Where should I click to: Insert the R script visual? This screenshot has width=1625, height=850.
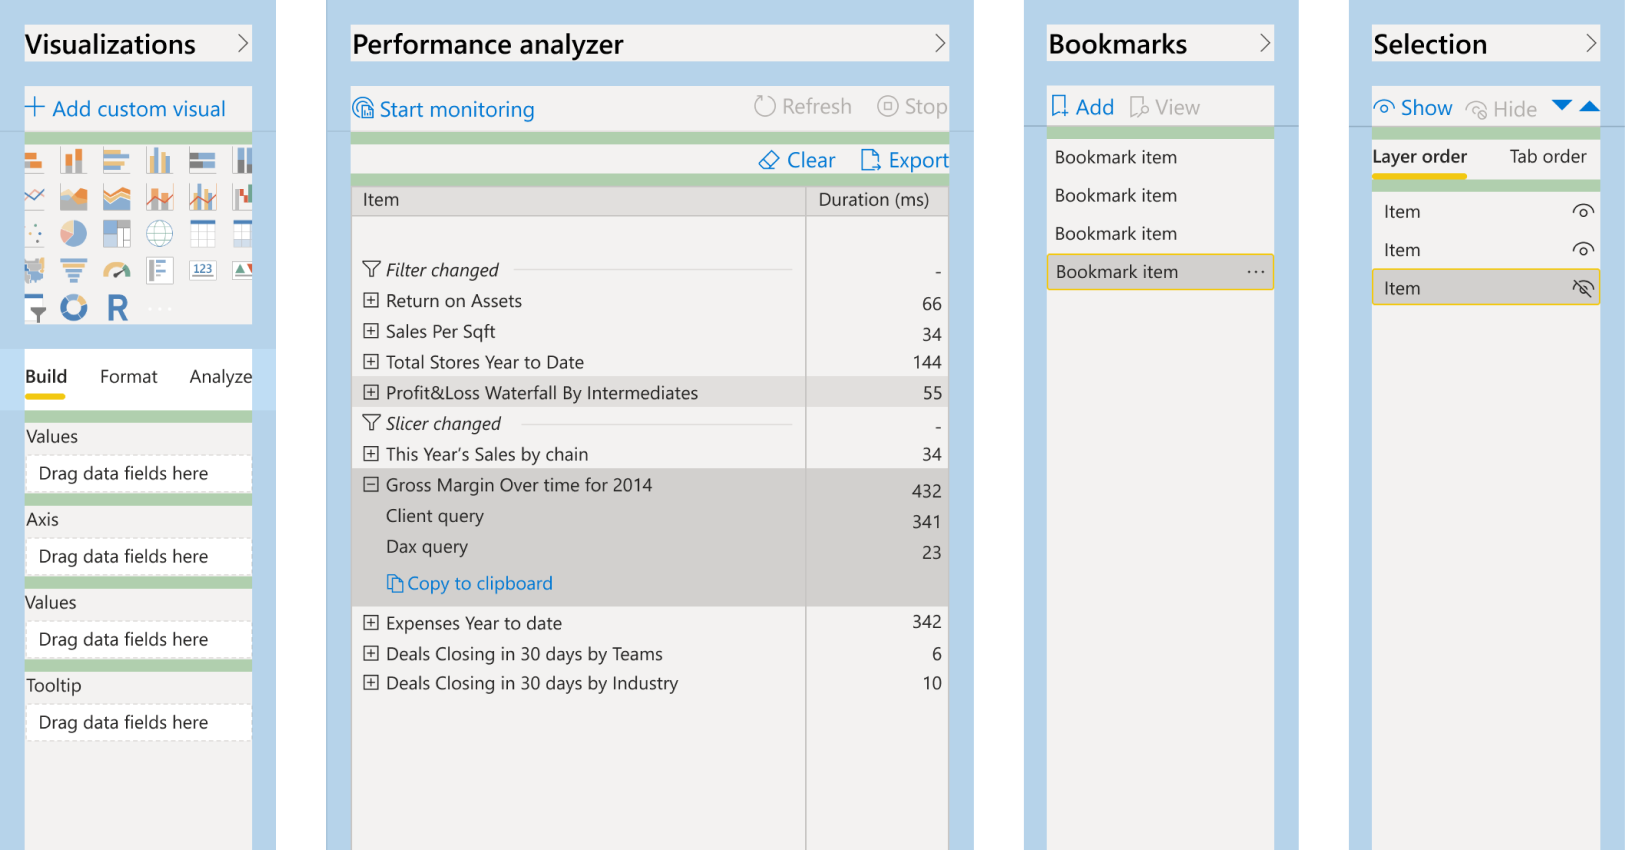117,308
